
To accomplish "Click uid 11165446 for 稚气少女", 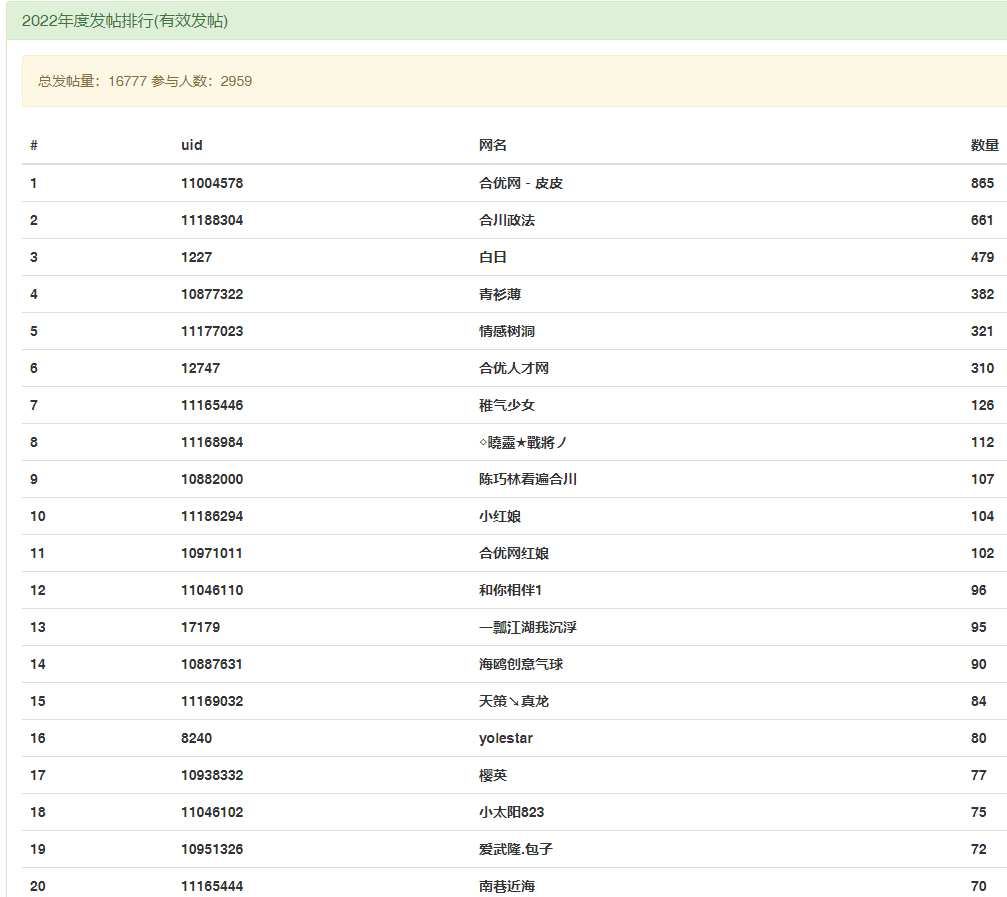I will 212,405.
